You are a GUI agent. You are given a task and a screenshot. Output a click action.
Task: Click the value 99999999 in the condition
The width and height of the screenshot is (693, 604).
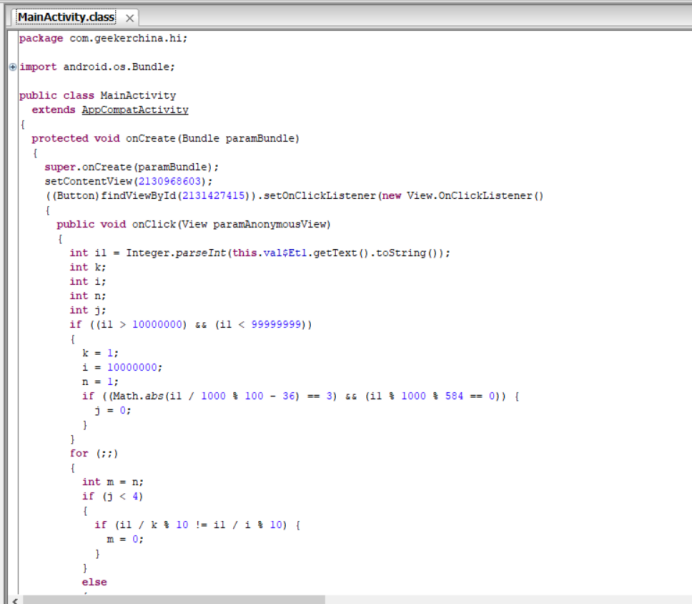coord(276,325)
